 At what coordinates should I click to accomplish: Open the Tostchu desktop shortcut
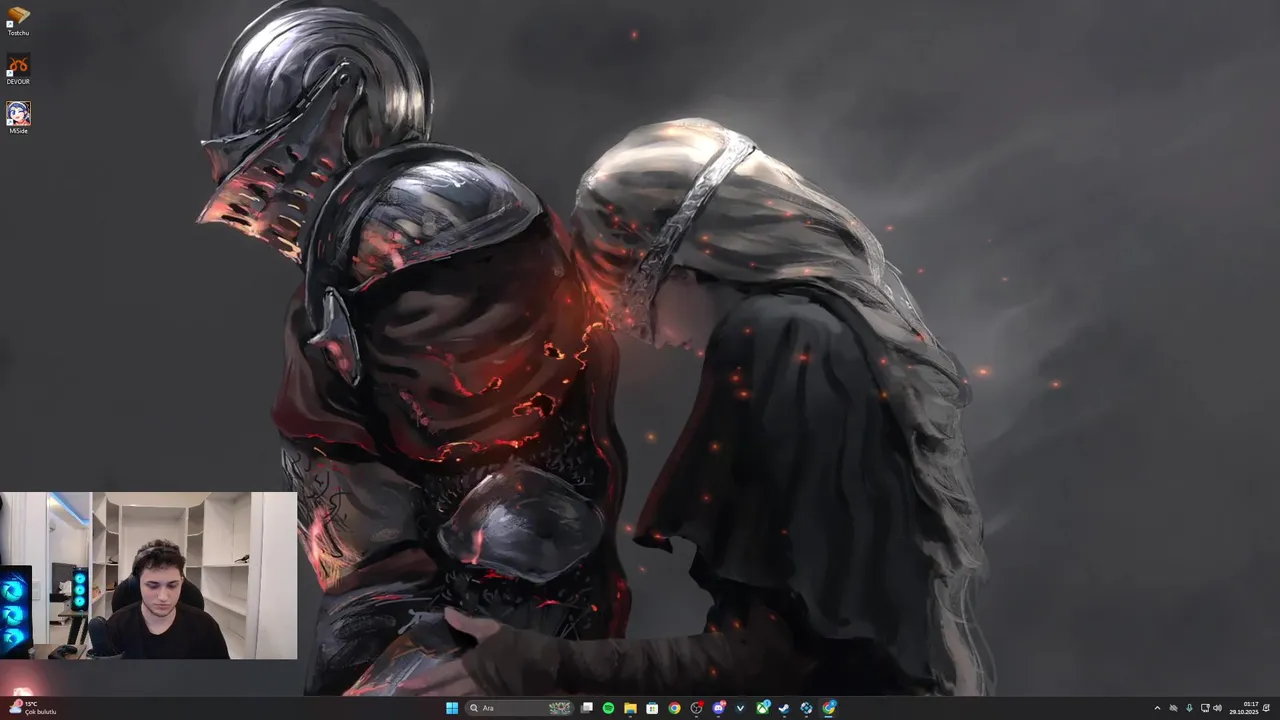[x=18, y=20]
